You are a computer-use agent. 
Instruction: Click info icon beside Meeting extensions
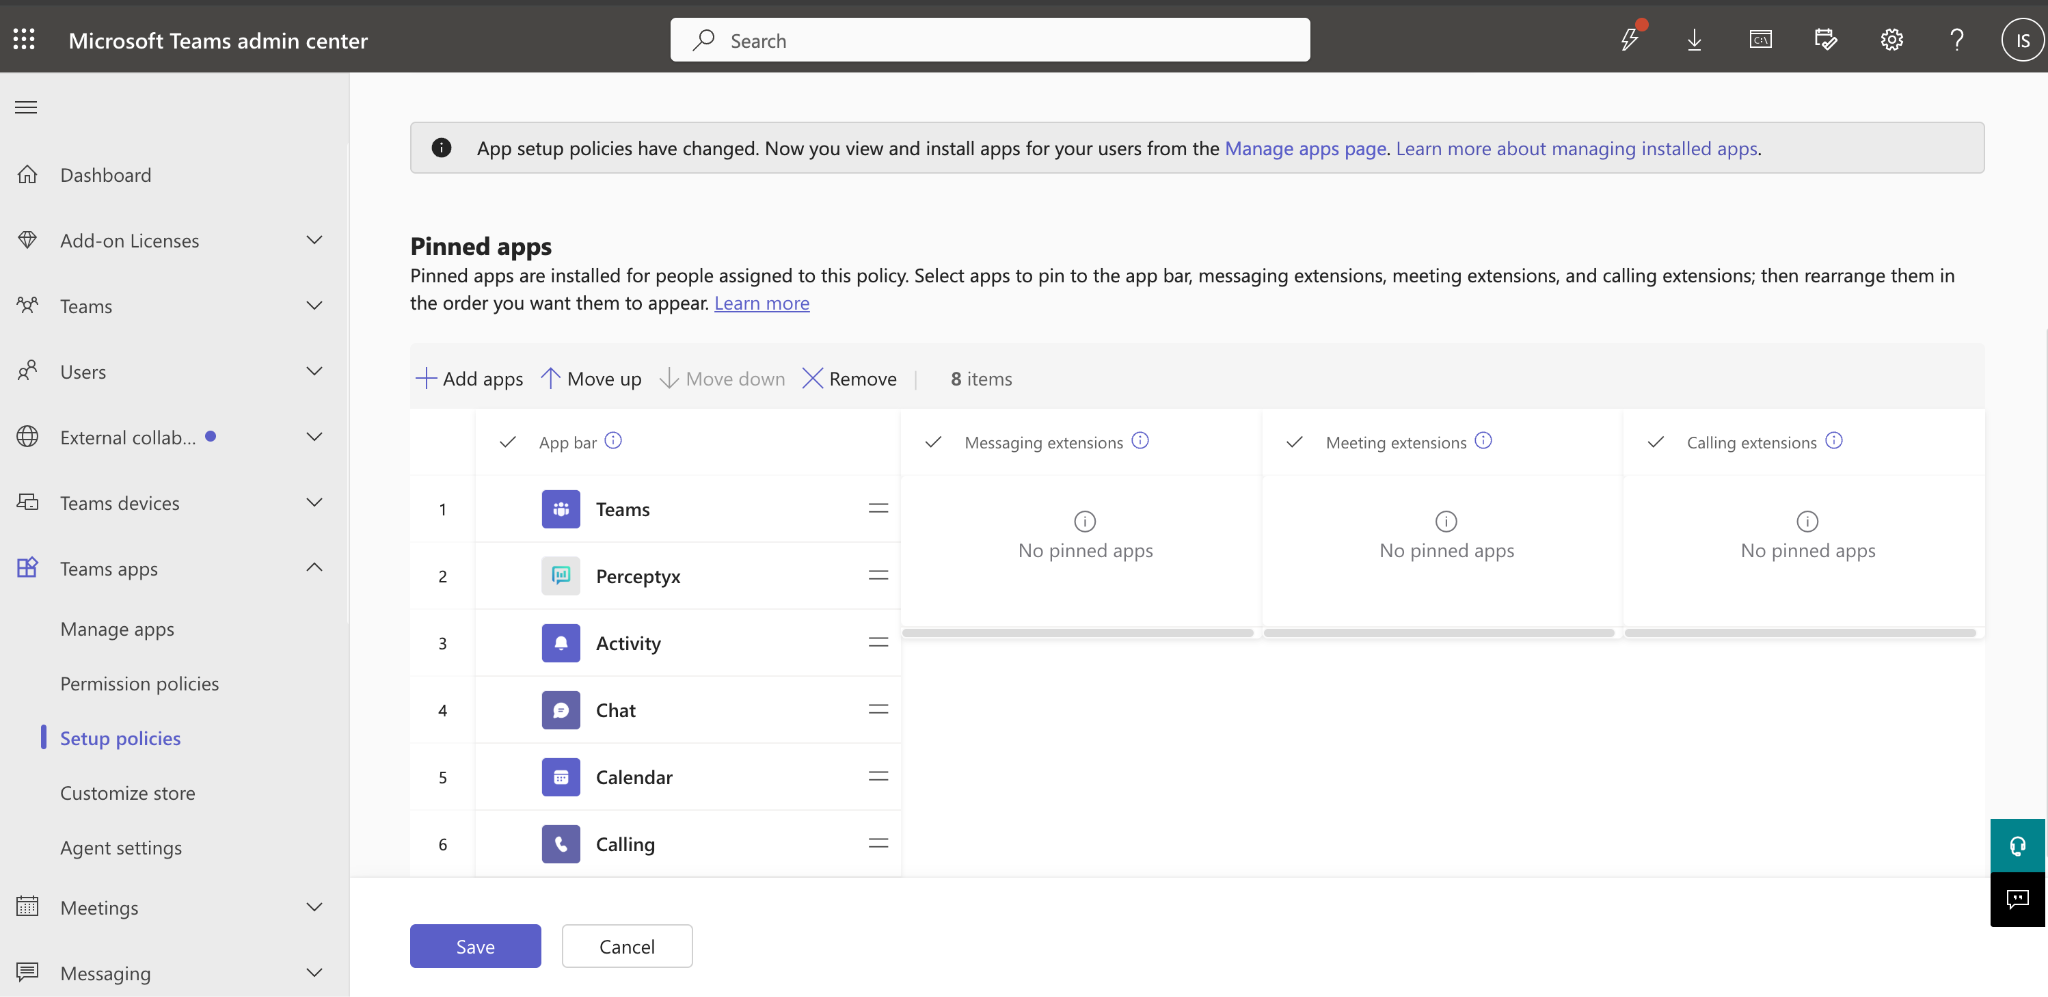click(x=1483, y=441)
